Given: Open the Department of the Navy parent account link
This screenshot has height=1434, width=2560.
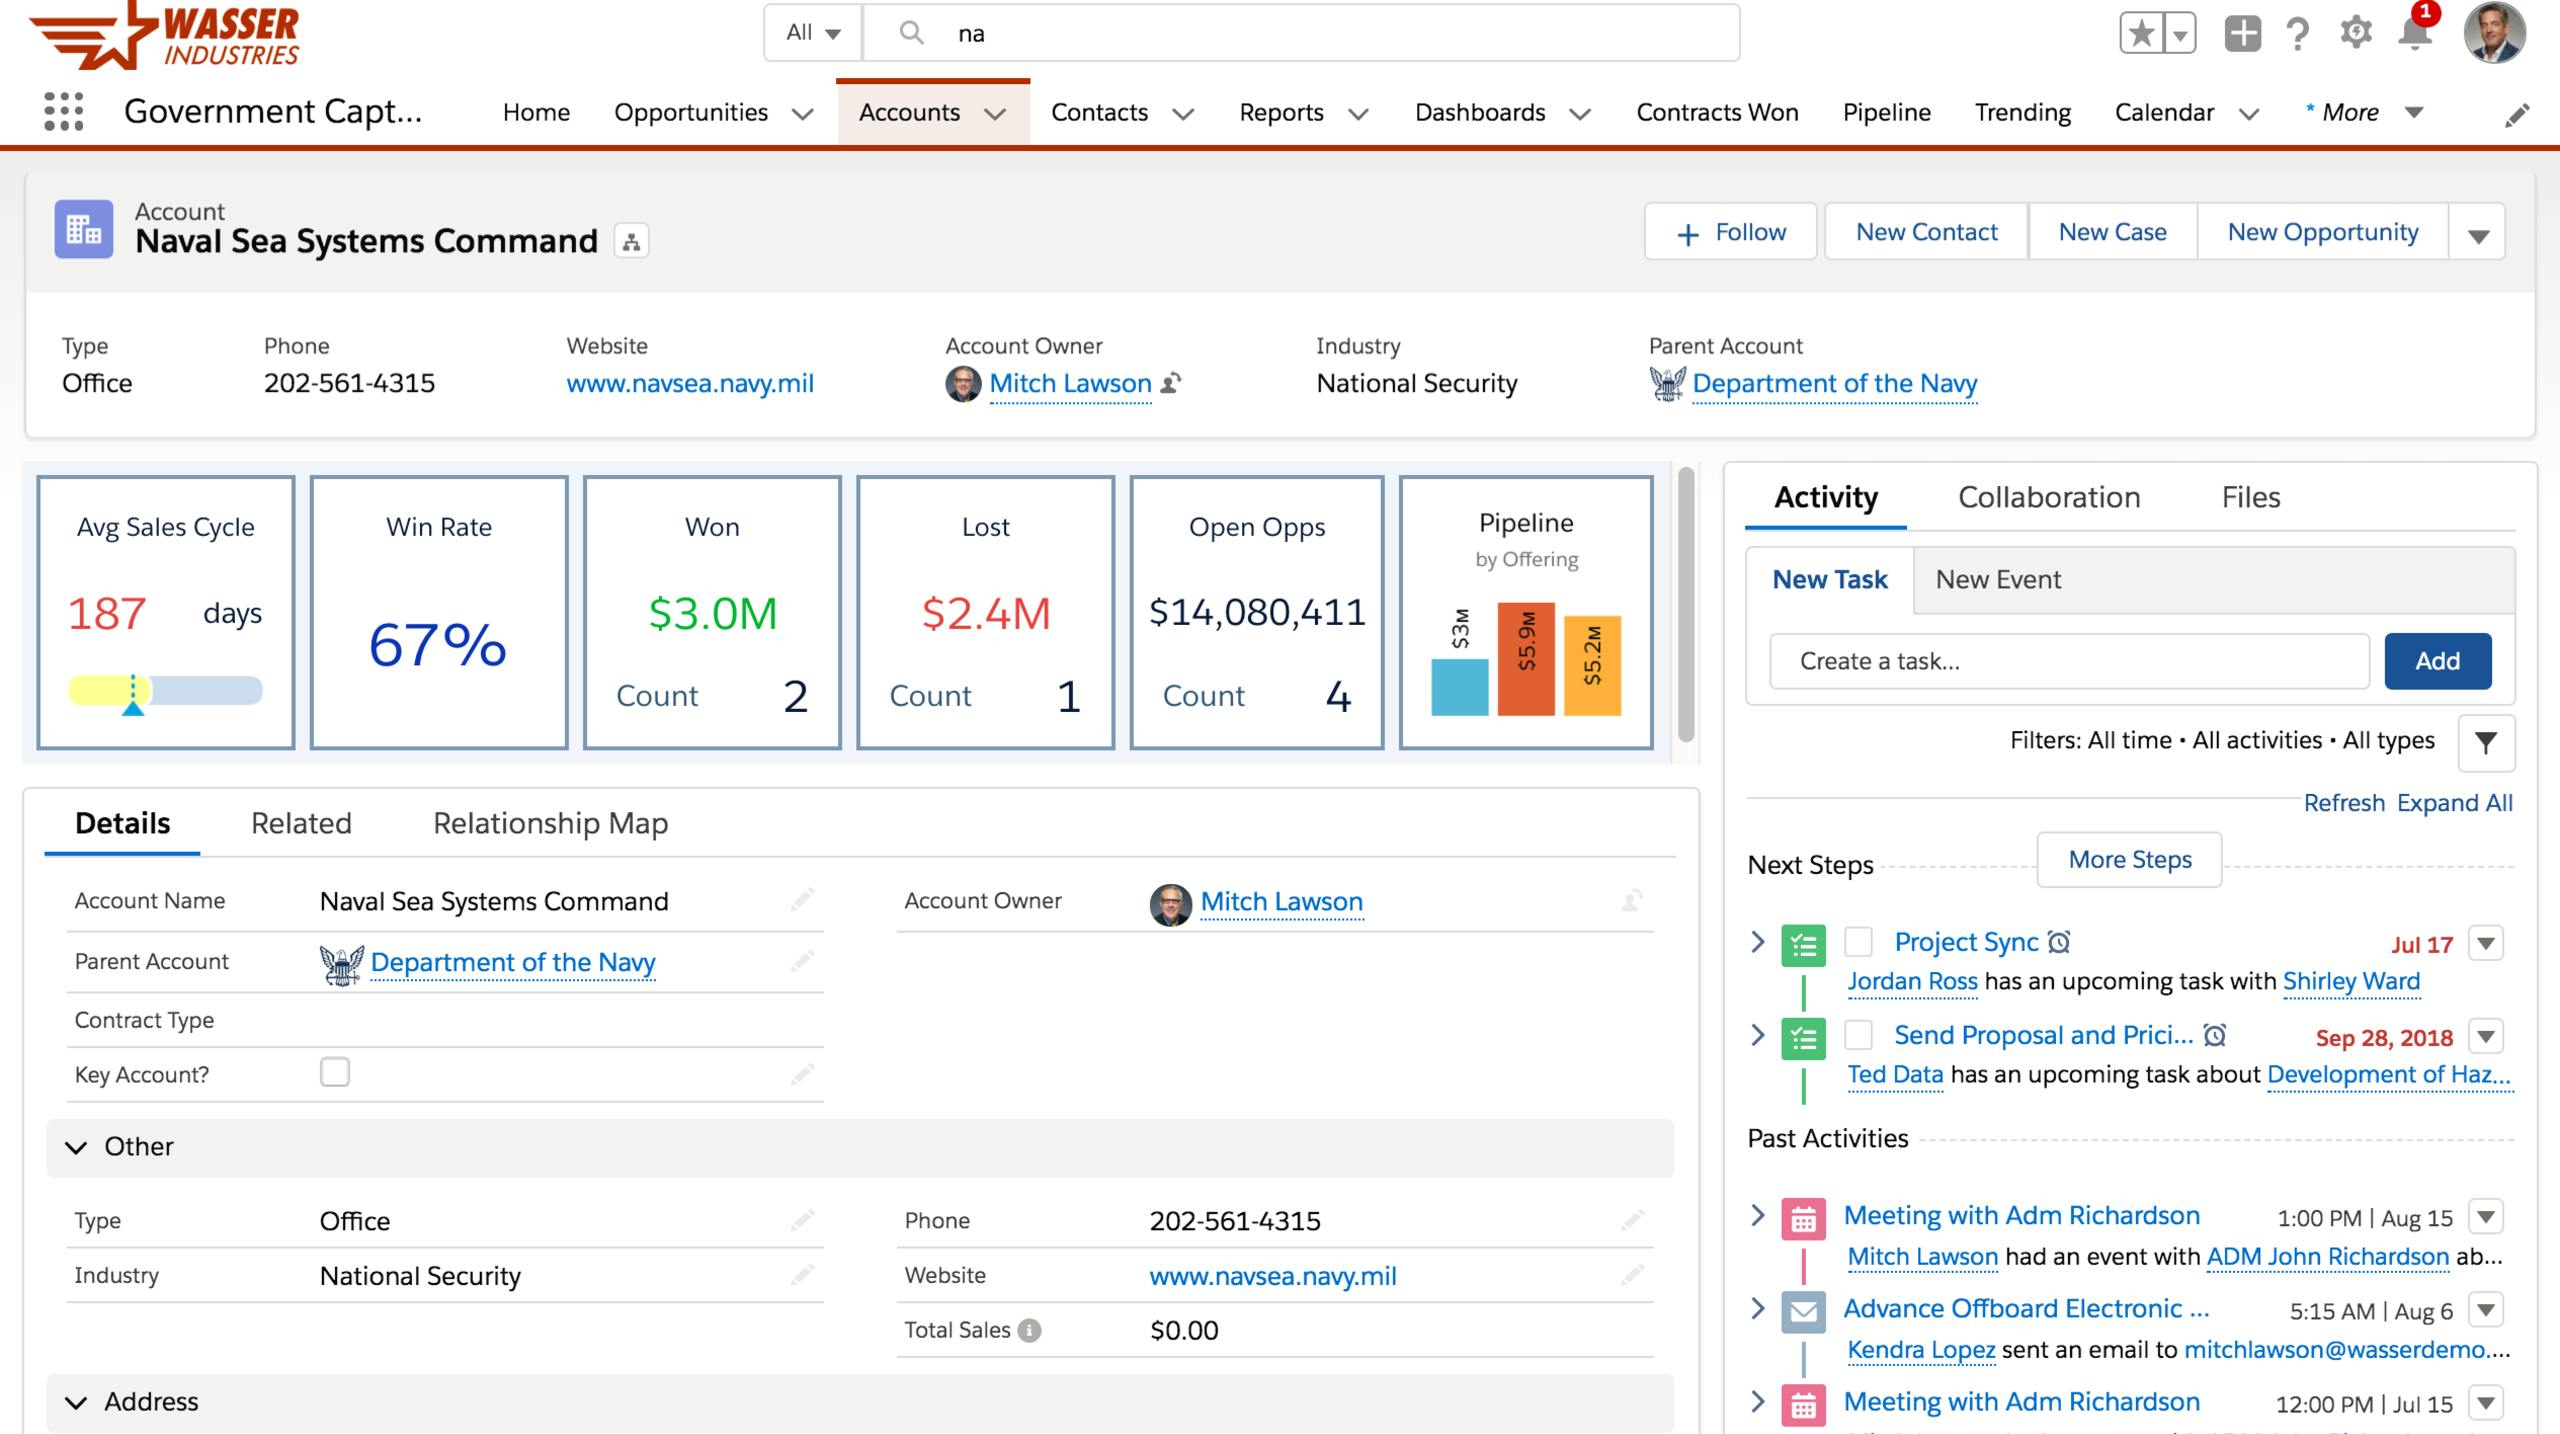Looking at the screenshot, I should point(1834,383).
